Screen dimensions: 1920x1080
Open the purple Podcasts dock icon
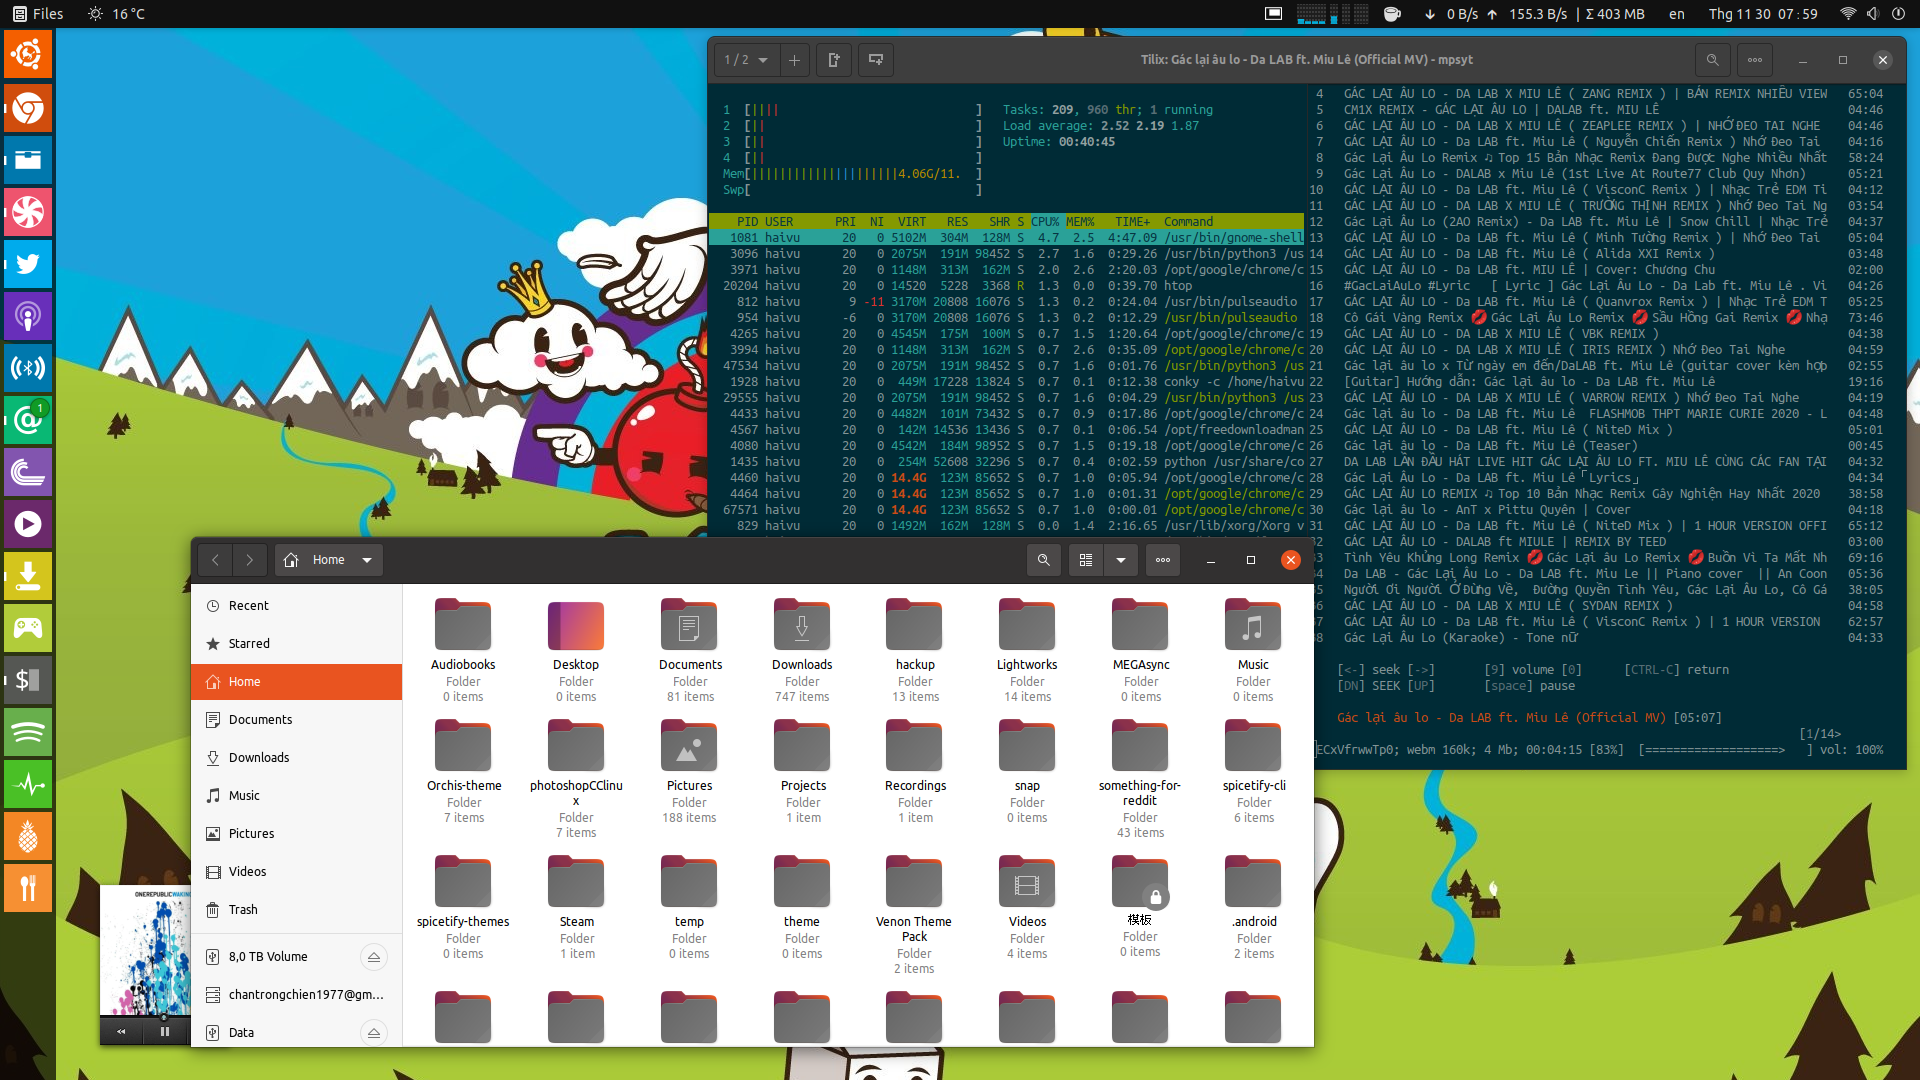[x=28, y=316]
